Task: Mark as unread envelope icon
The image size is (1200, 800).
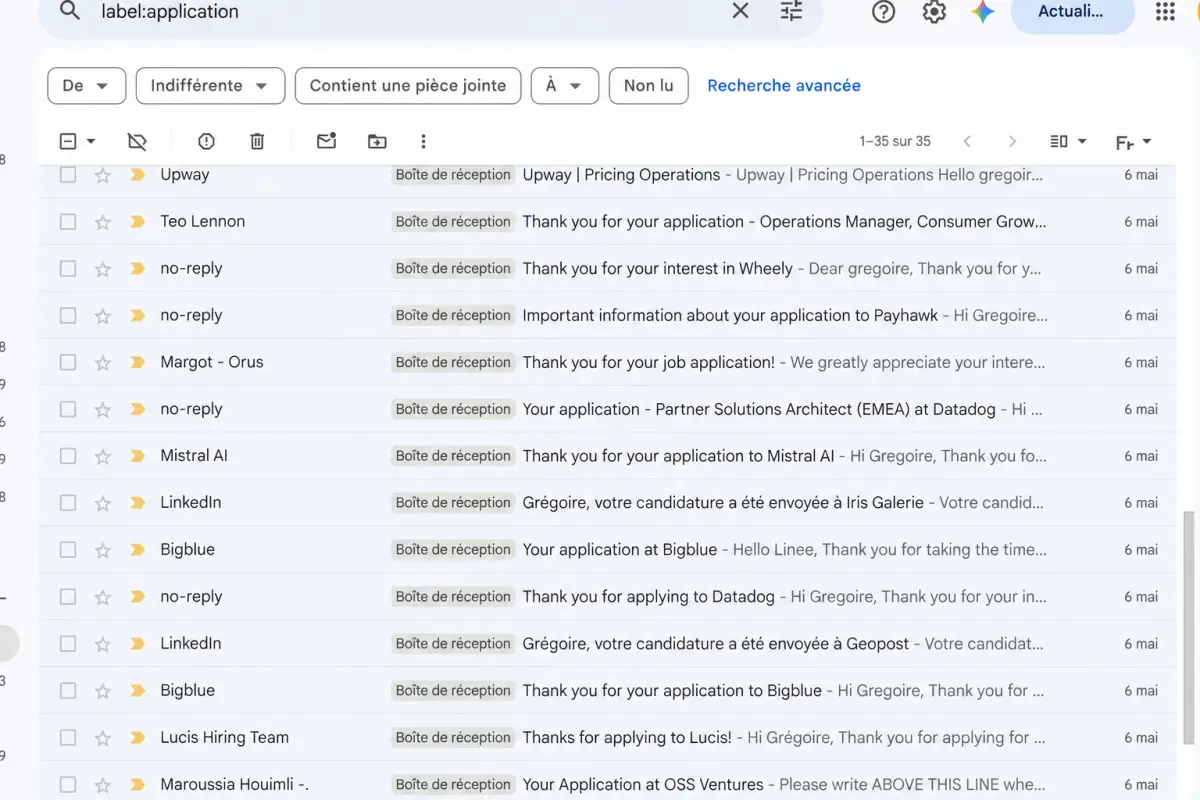Action: pos(326,142)
